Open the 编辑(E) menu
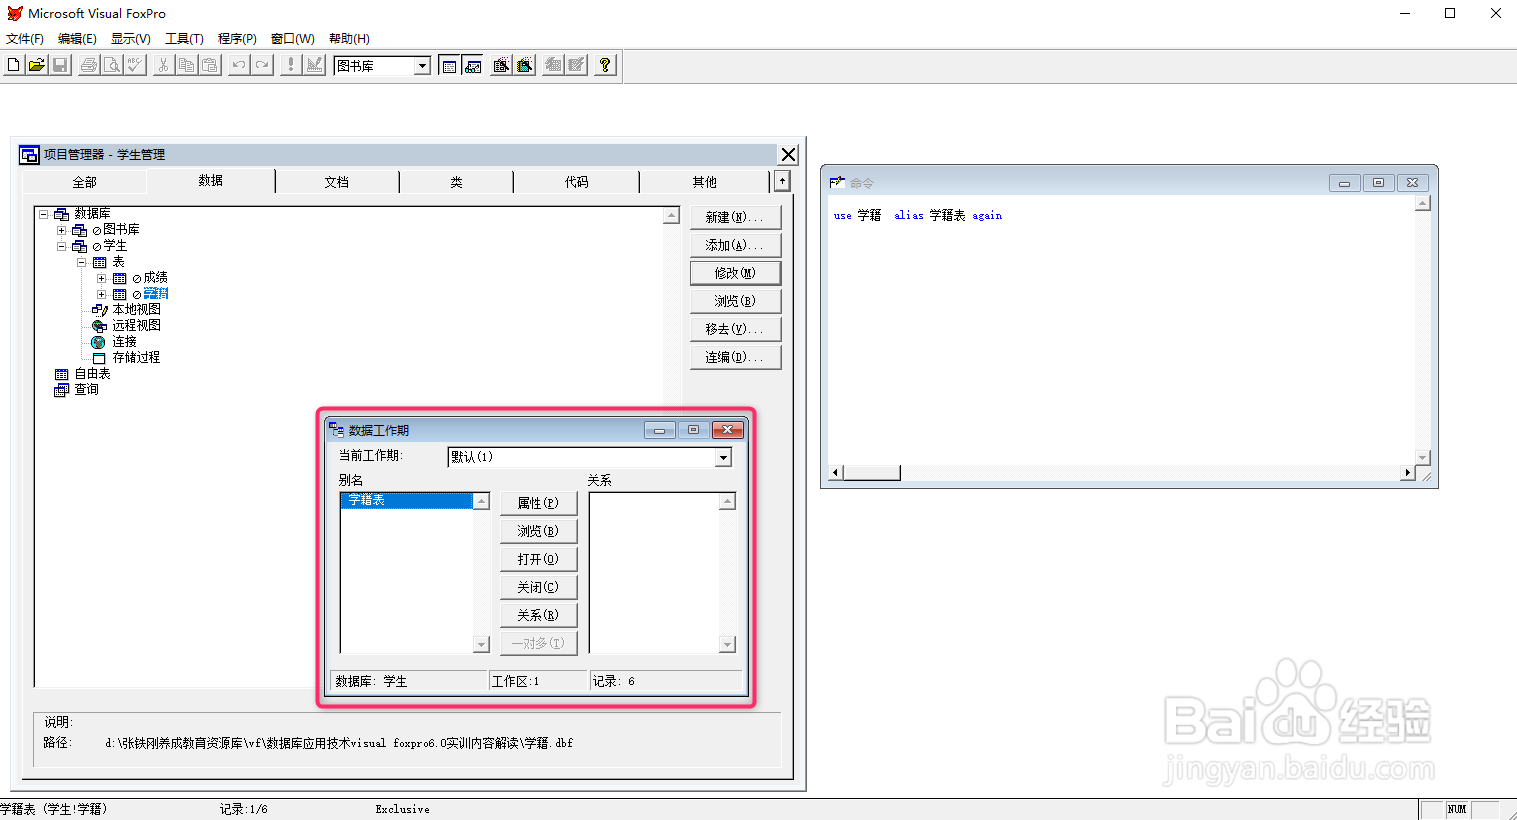This screenshot has height=820, width=1517. [77, 39]
